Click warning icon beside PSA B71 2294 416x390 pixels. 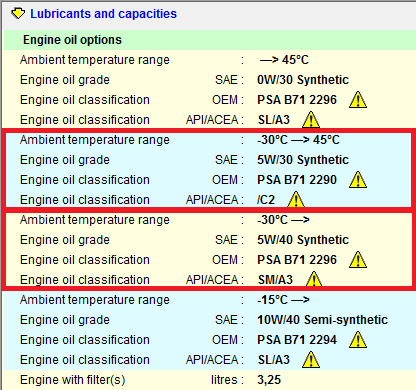pos(358,340)
